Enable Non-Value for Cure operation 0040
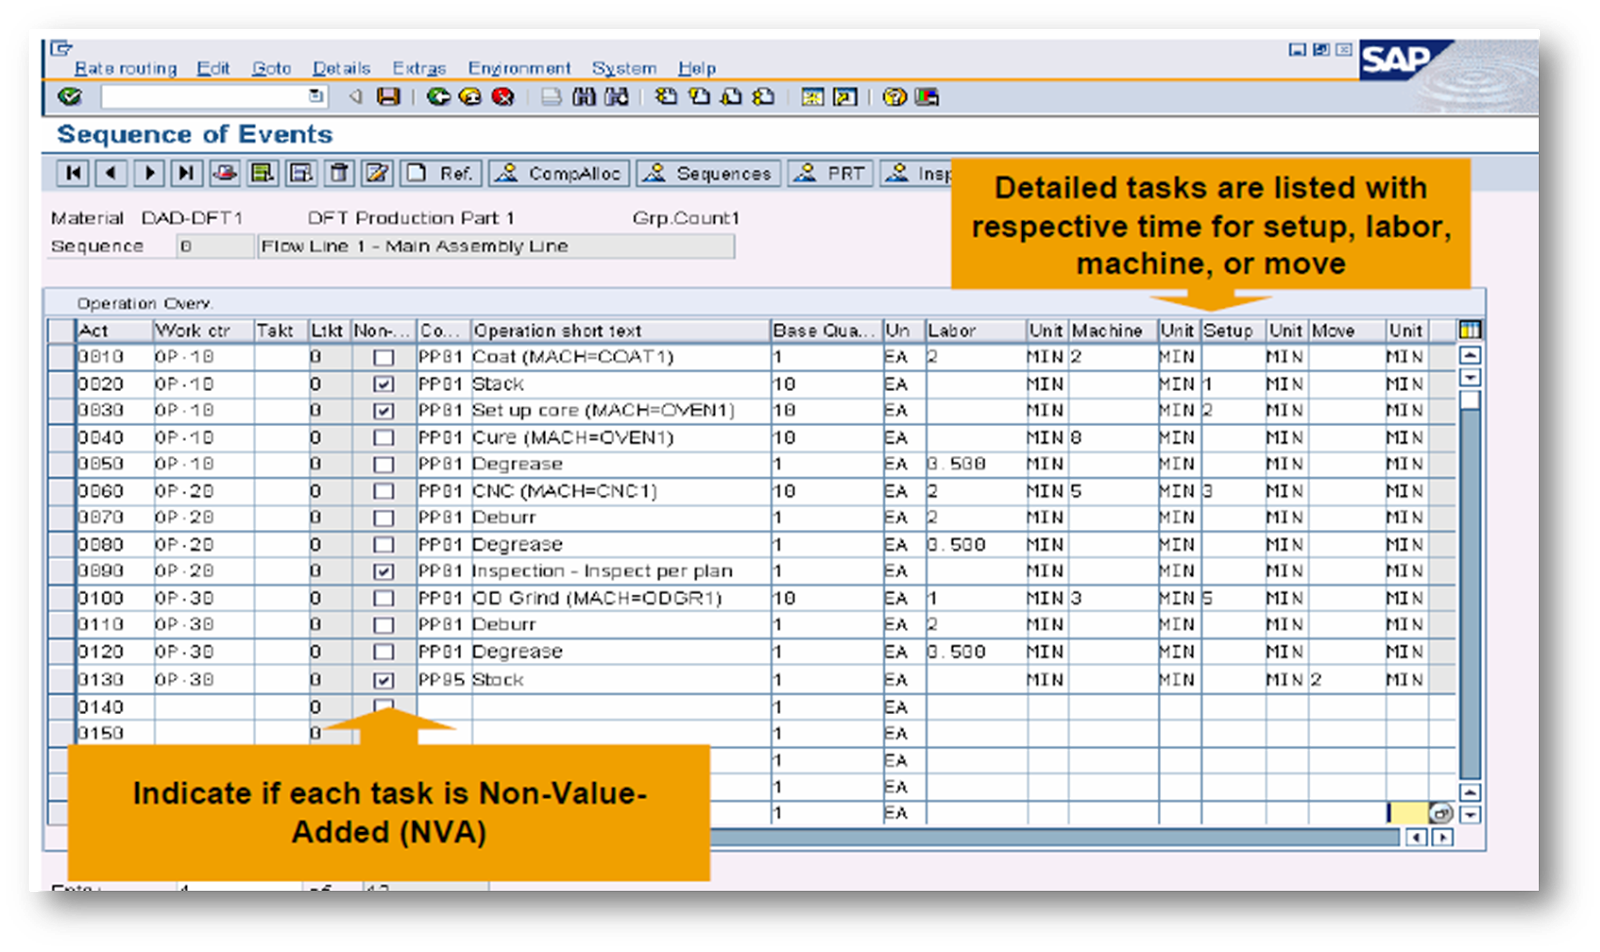This screenshot has width=1600, height=952. [x=383, y=437]
